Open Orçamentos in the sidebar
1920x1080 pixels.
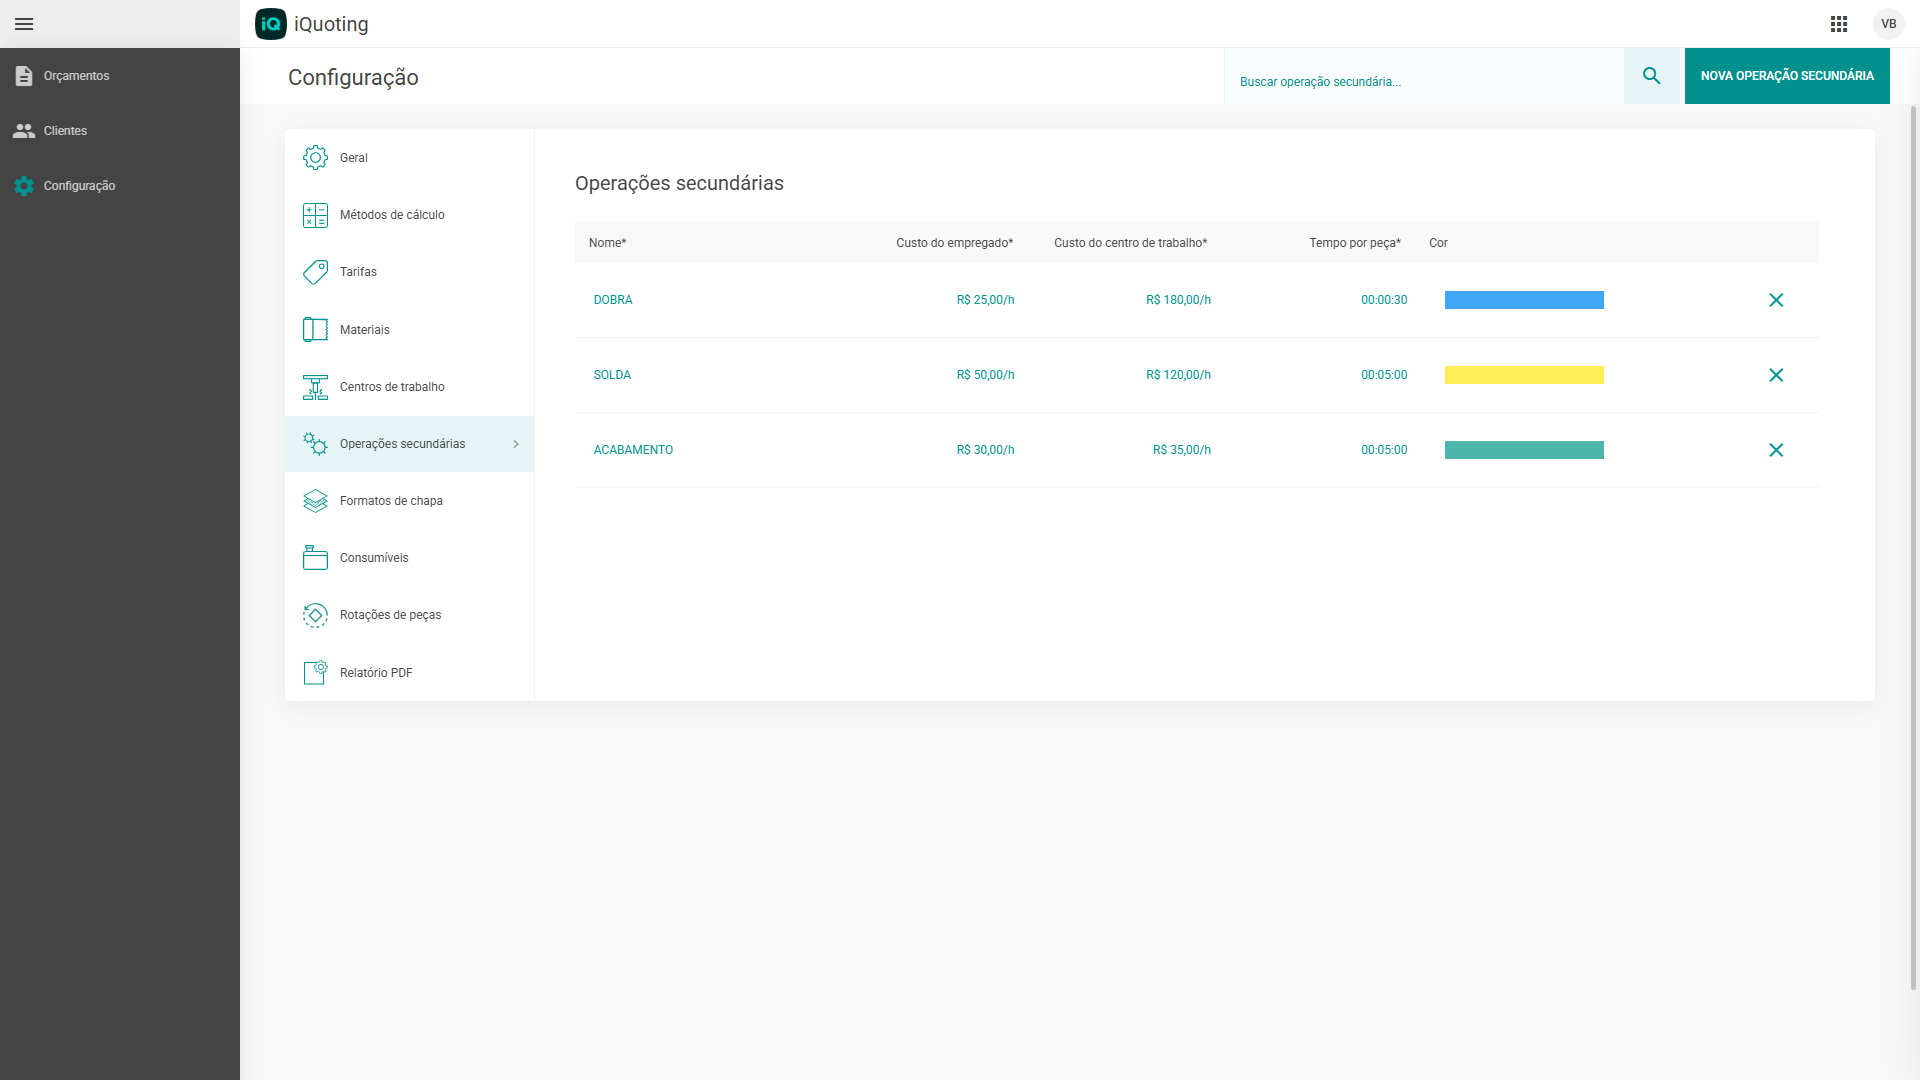click(x=120, y=76)
